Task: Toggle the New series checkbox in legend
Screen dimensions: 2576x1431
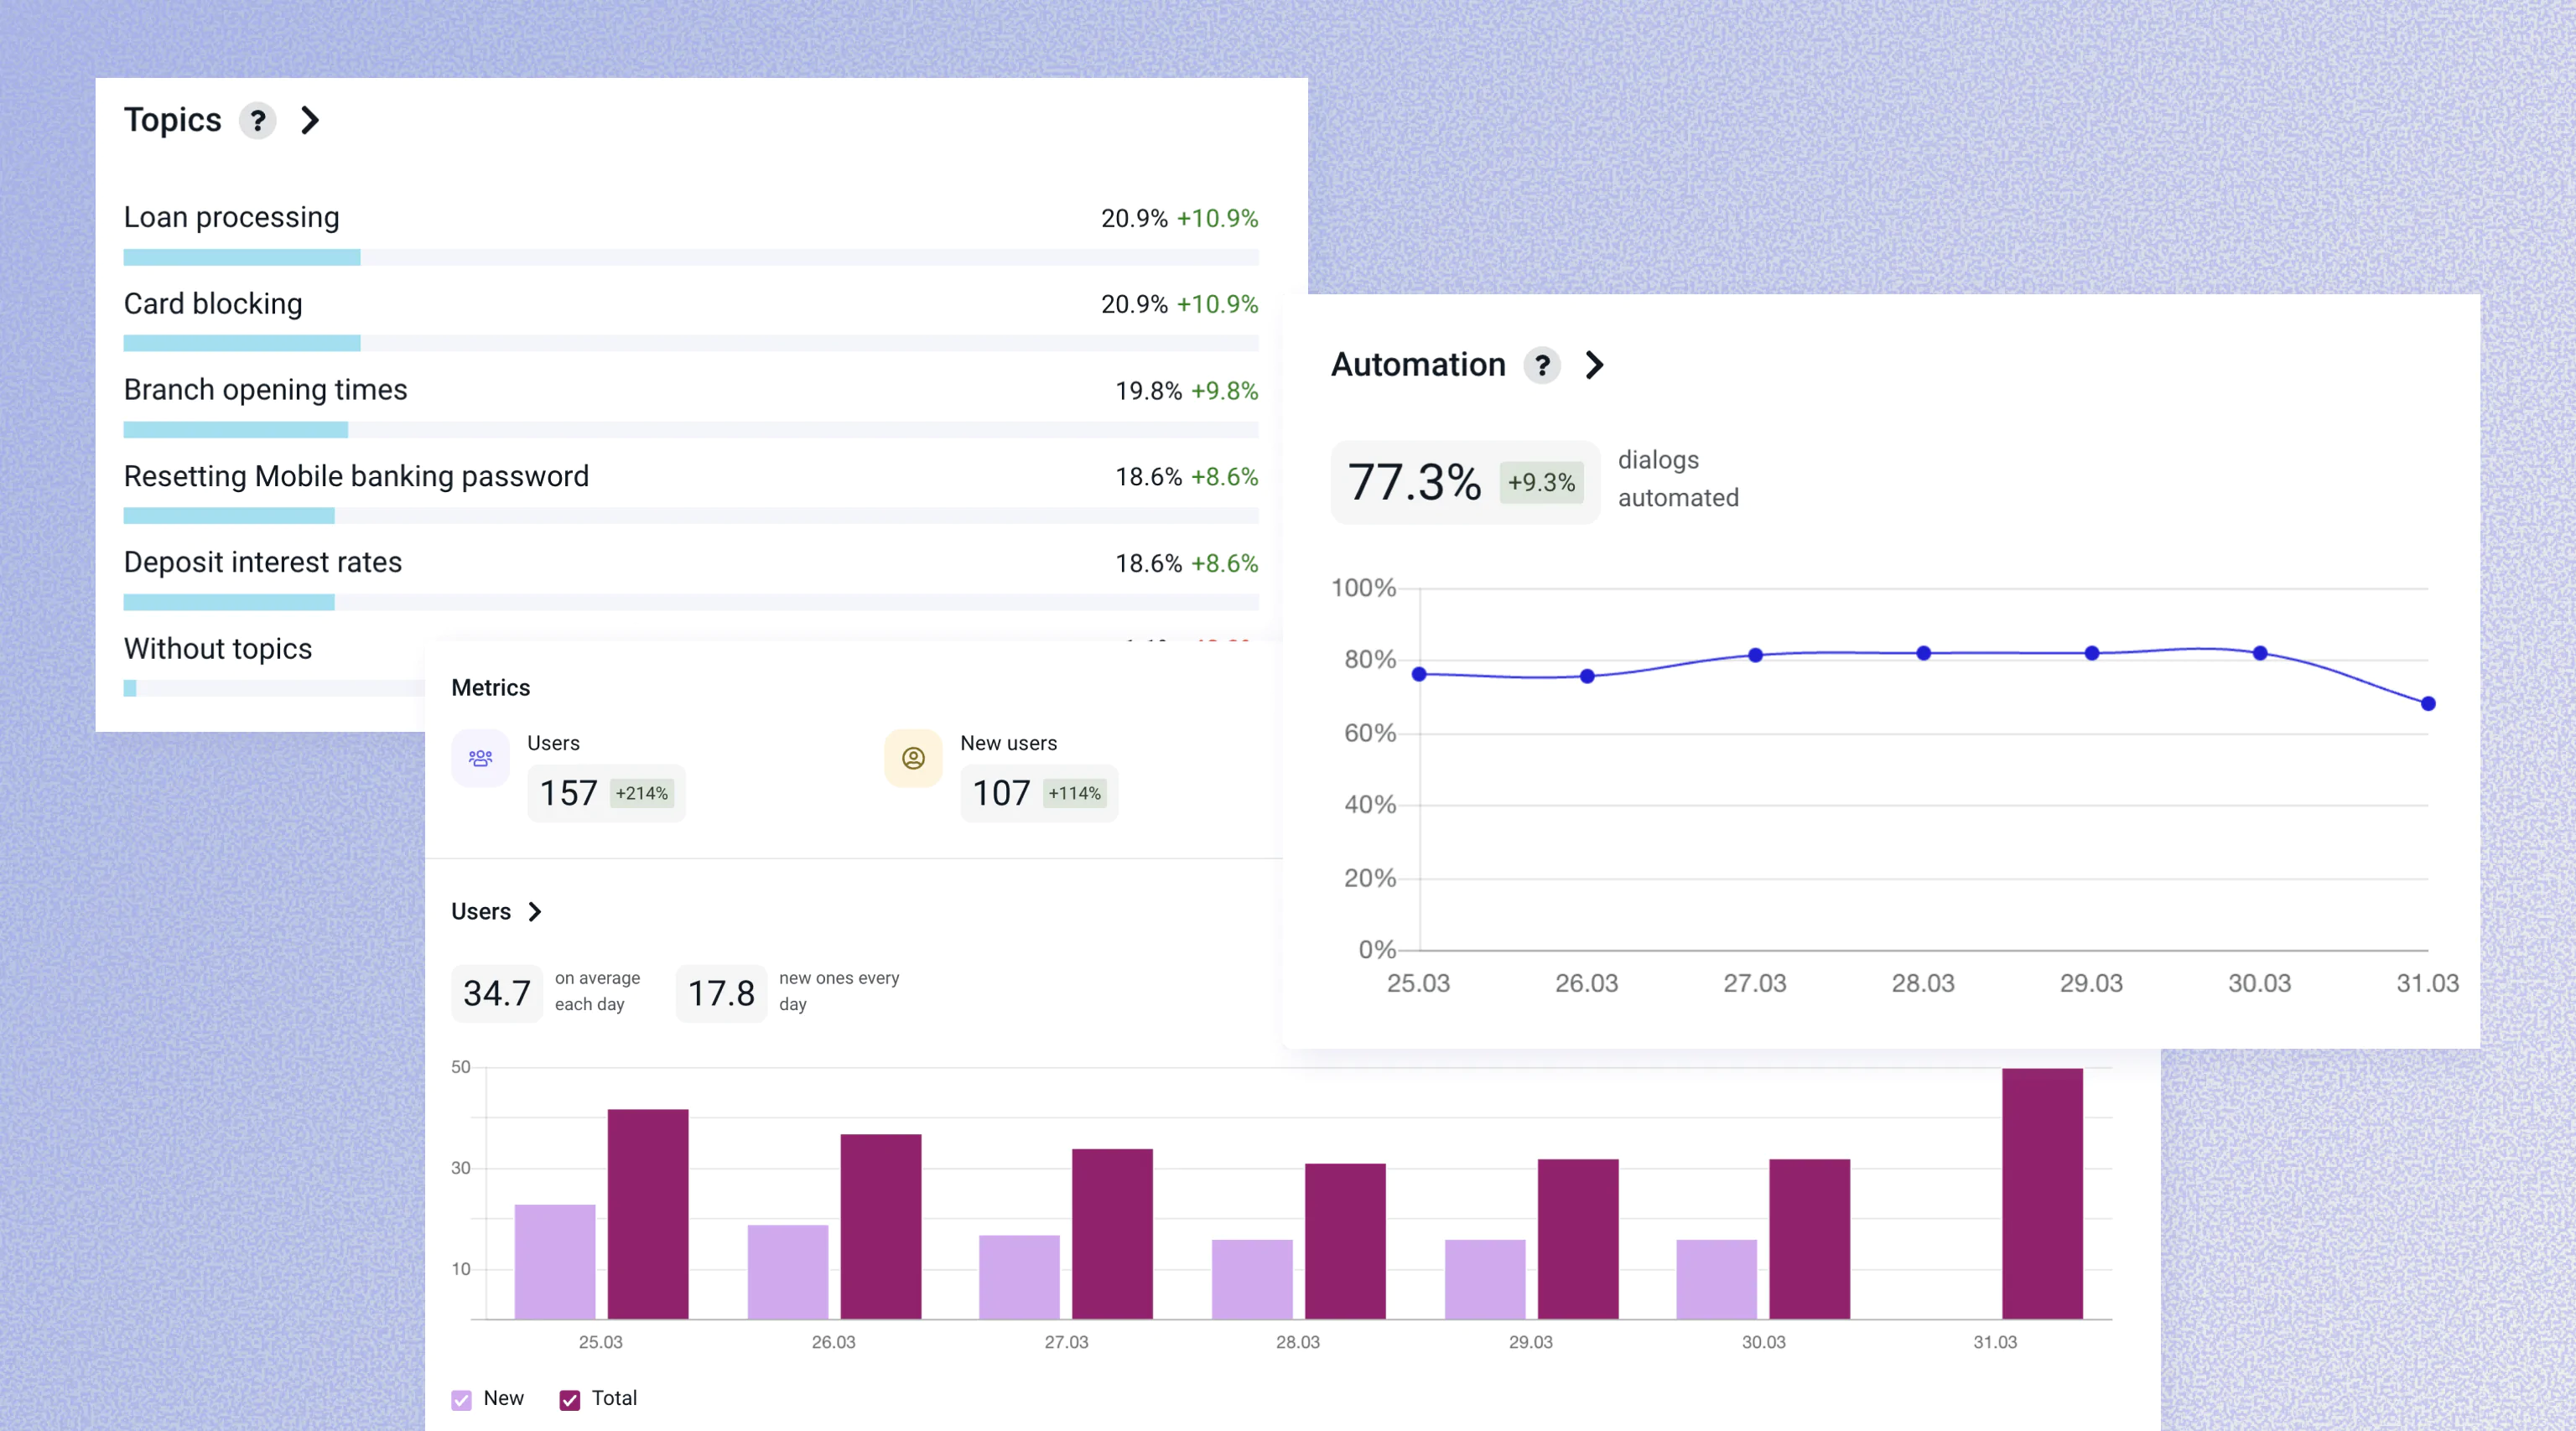Action: [x=461, y=1399]
